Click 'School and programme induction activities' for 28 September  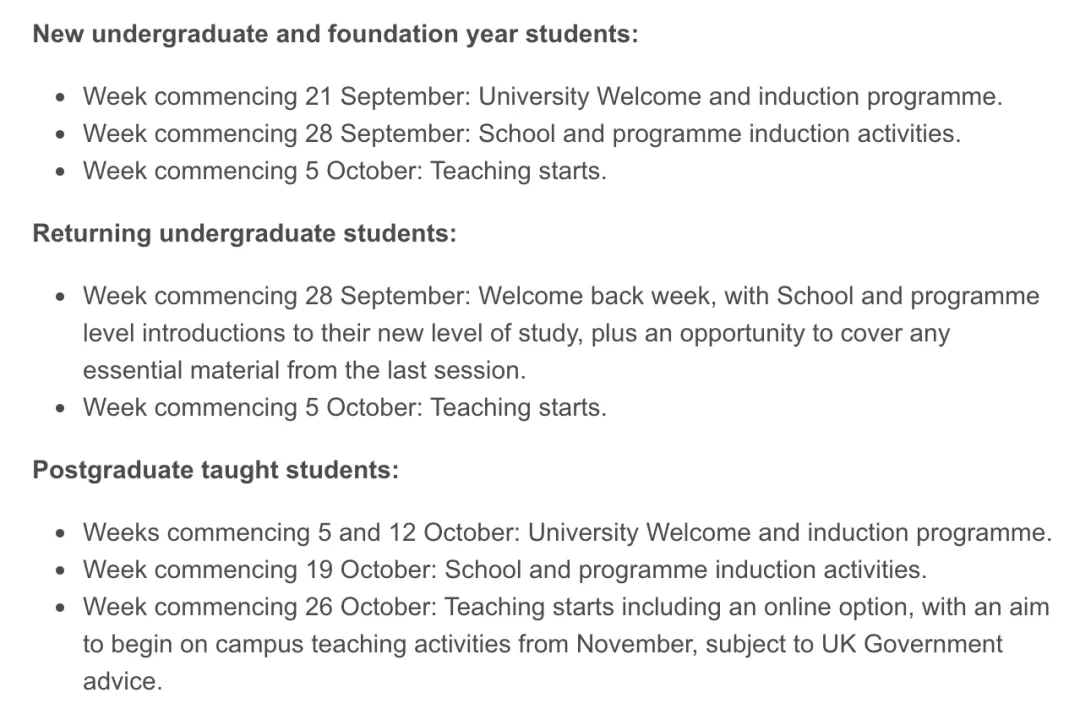(x=720, y=134)
